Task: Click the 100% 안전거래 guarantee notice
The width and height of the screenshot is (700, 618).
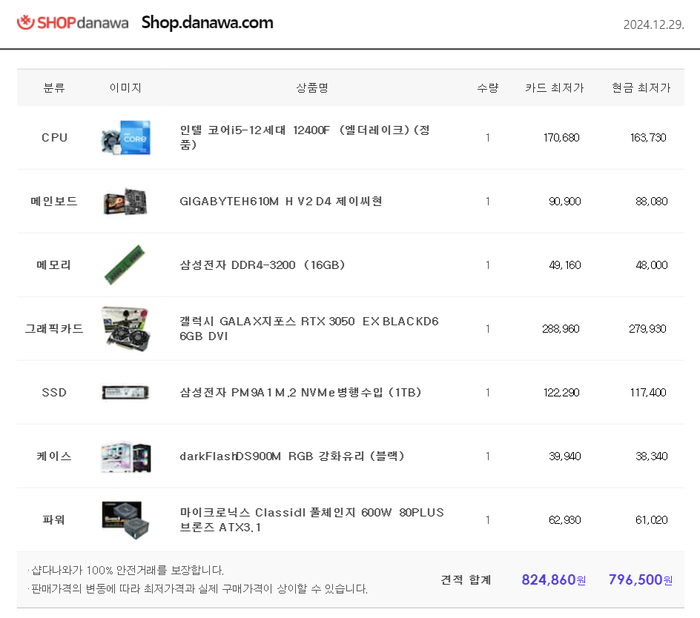Action: click(x=126, y=570)
